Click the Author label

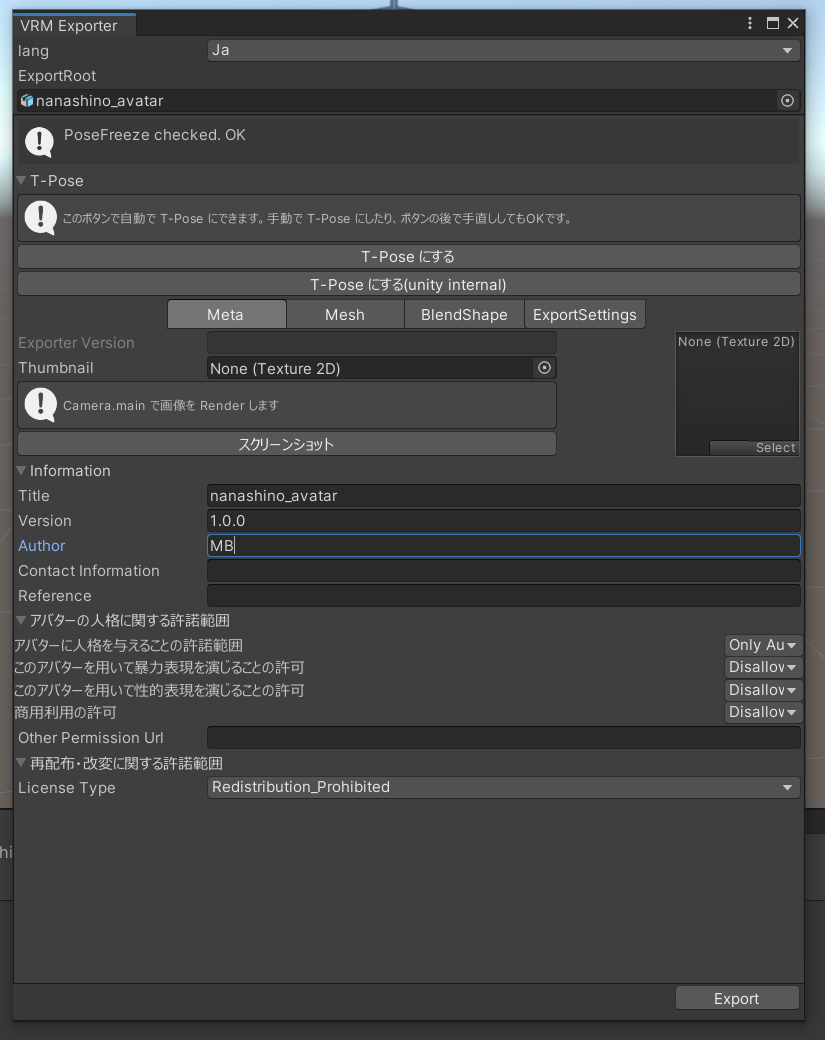point(42,546)
